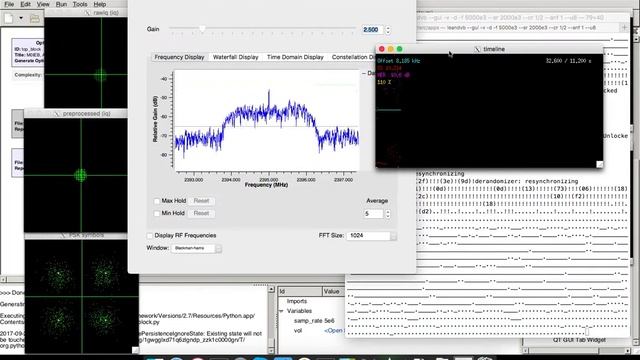Close the timeline window
This screenshot has height=360, width=640.
tap(382, 49)
